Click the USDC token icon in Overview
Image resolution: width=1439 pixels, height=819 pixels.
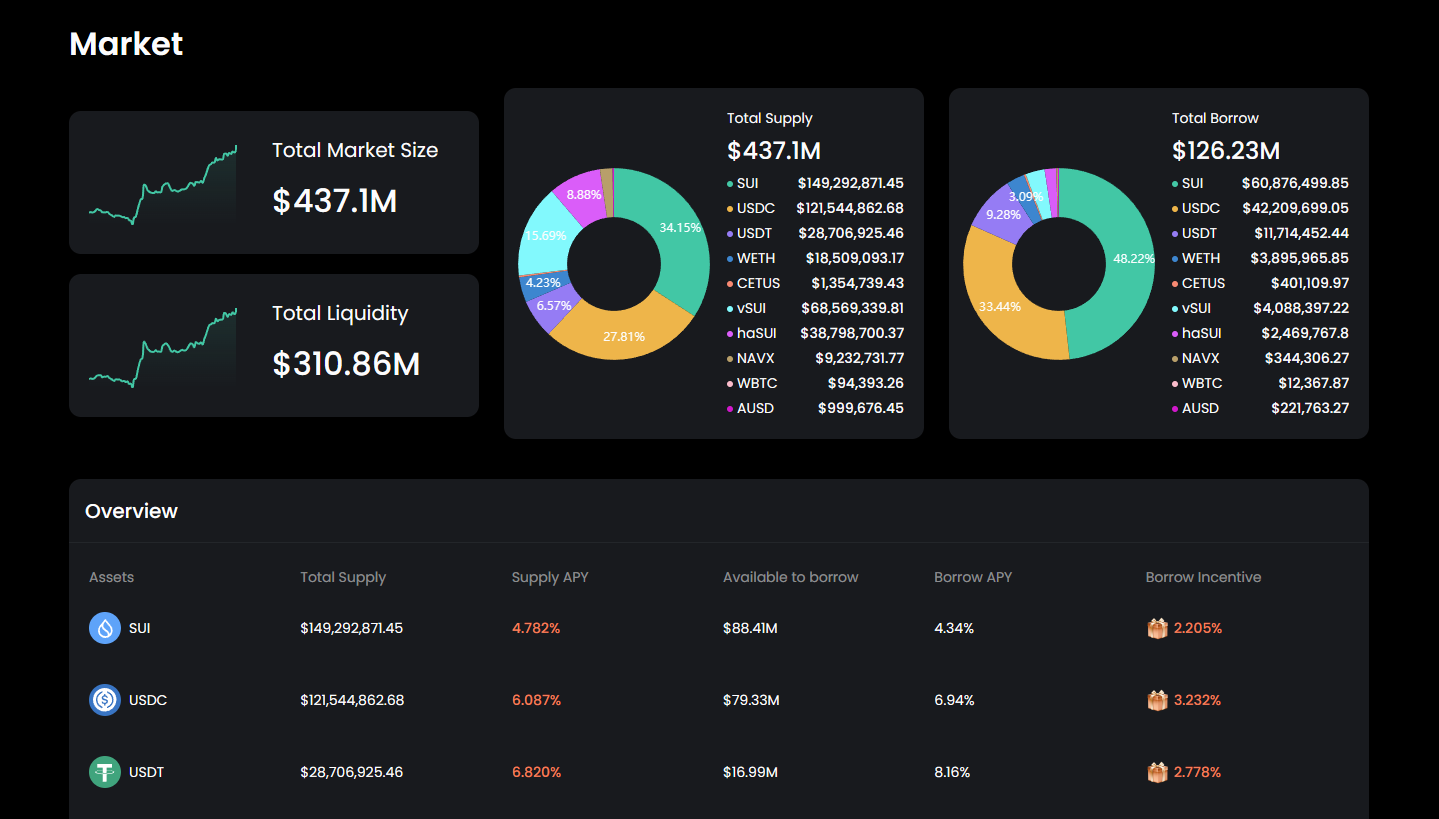coord(105,700)
